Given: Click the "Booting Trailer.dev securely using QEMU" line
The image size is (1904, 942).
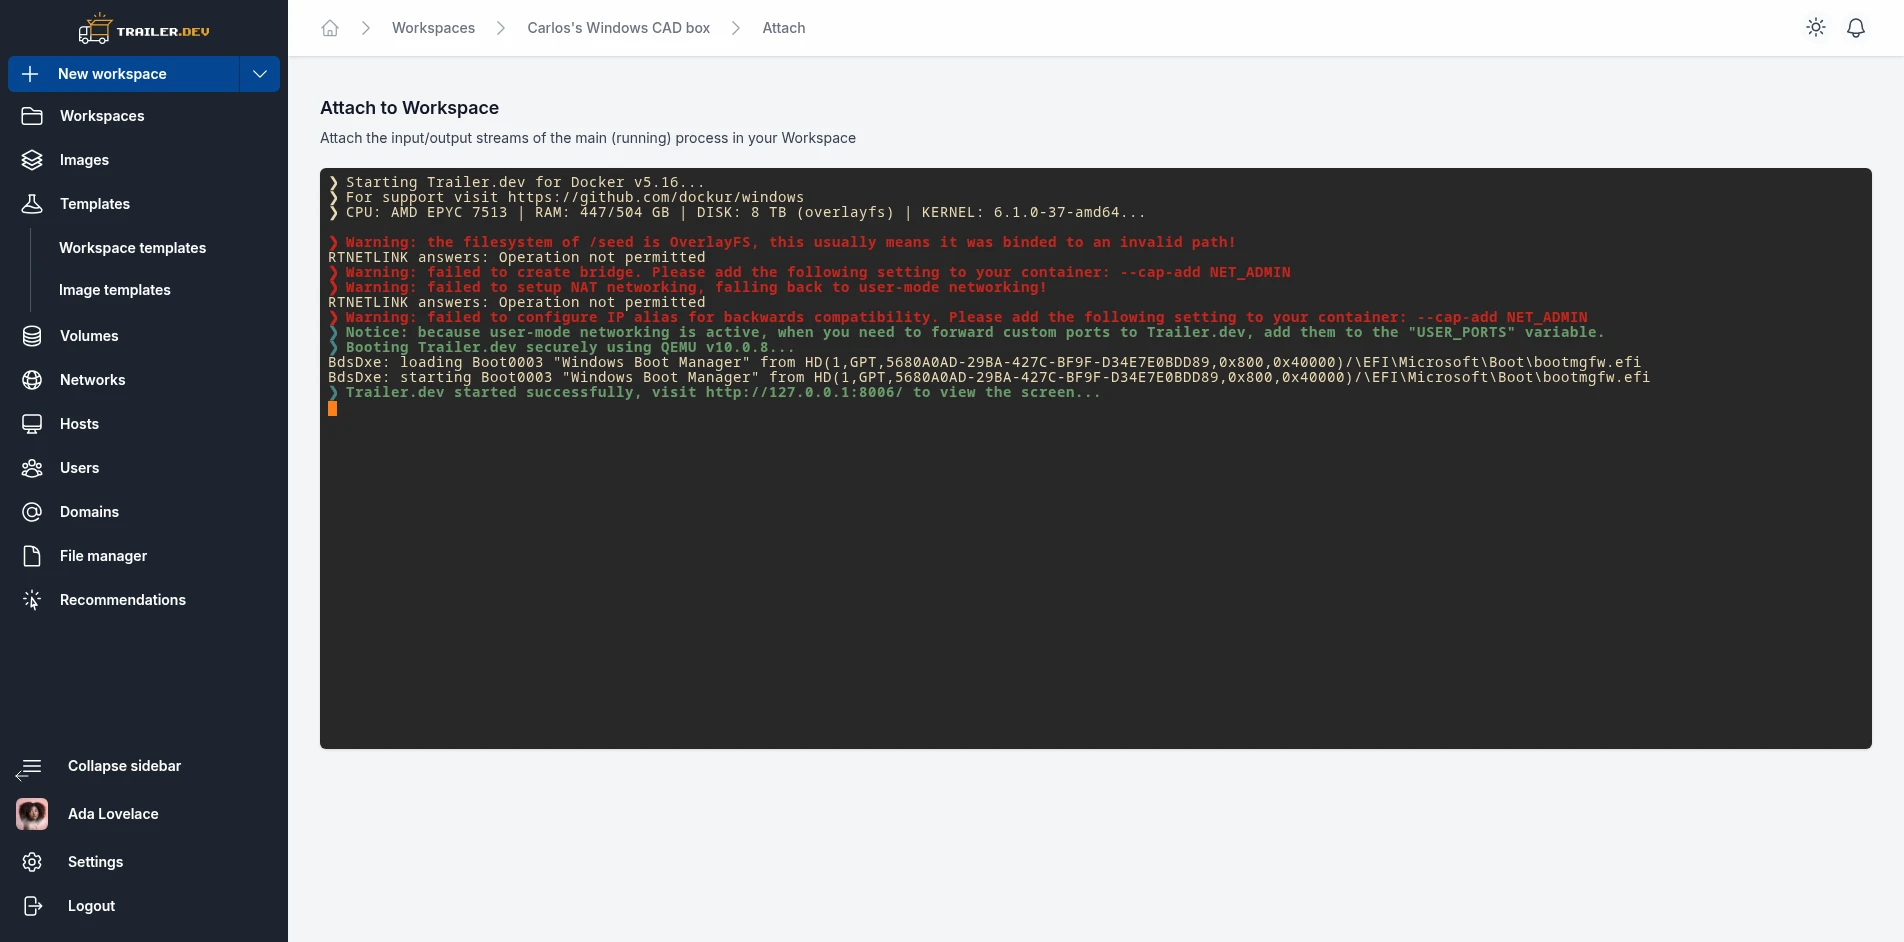Looking at the screenshot, I should click(x=561, y=348).
